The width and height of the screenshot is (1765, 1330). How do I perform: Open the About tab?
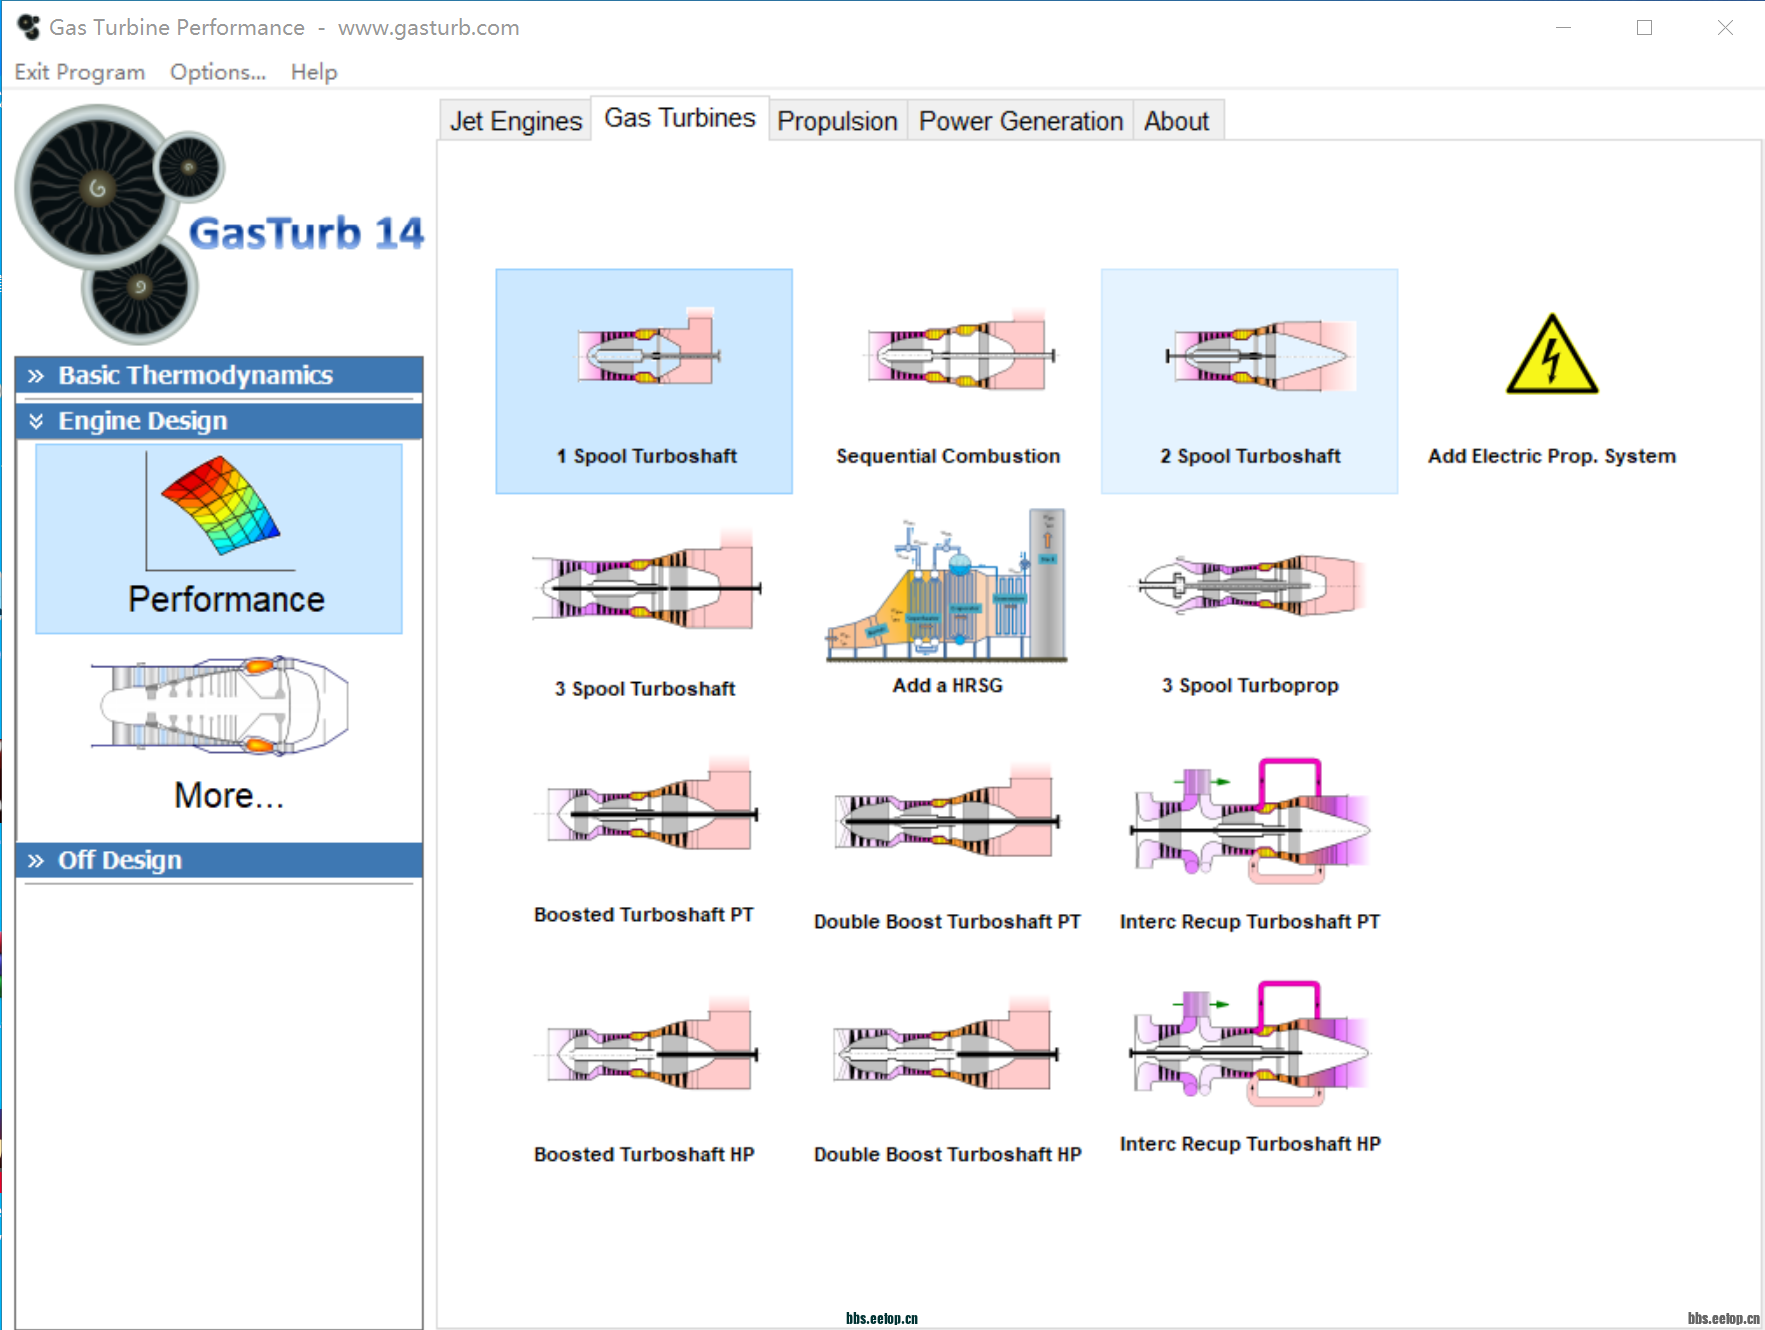[x=1177, y=121]
